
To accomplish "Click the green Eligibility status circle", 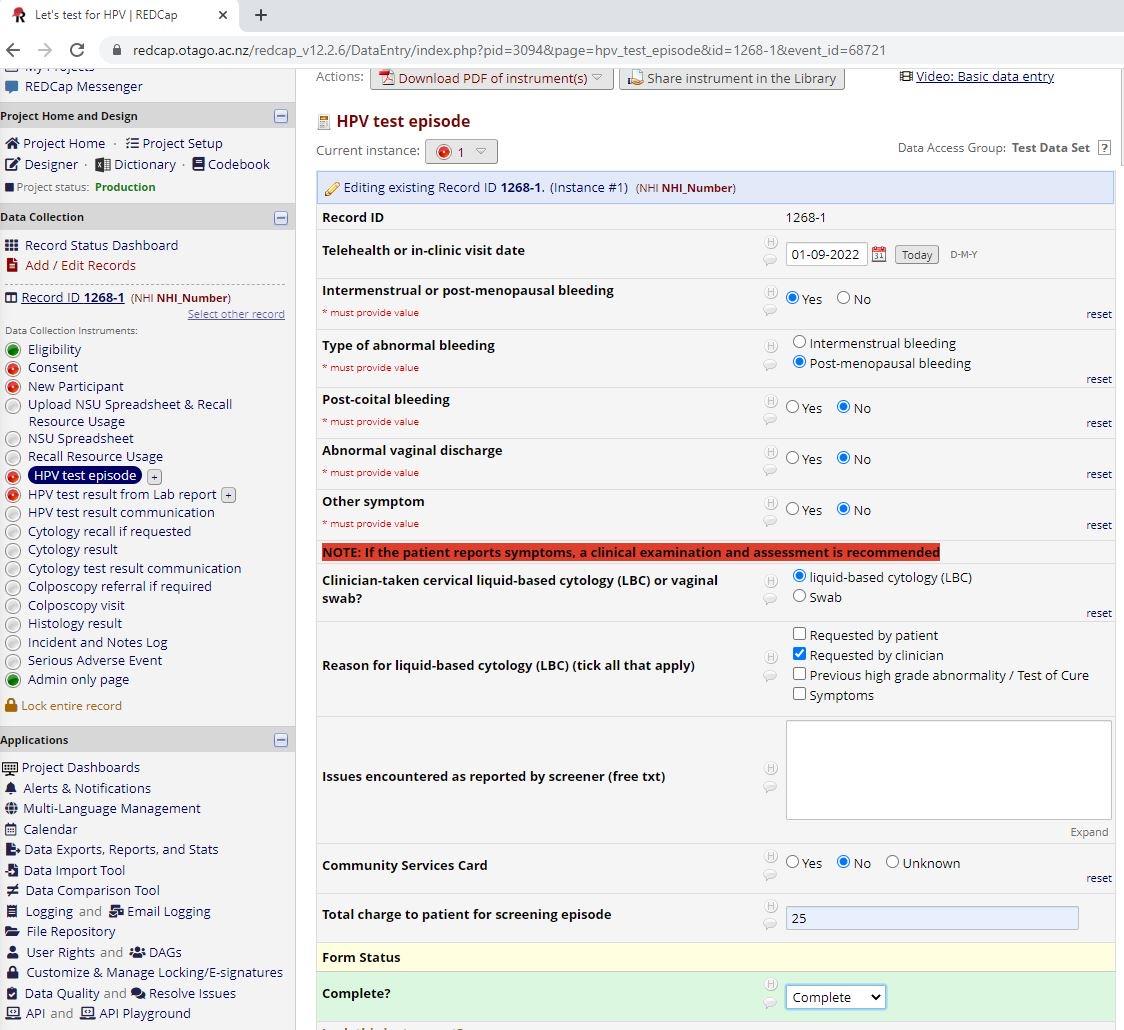I will click(13, 350).
